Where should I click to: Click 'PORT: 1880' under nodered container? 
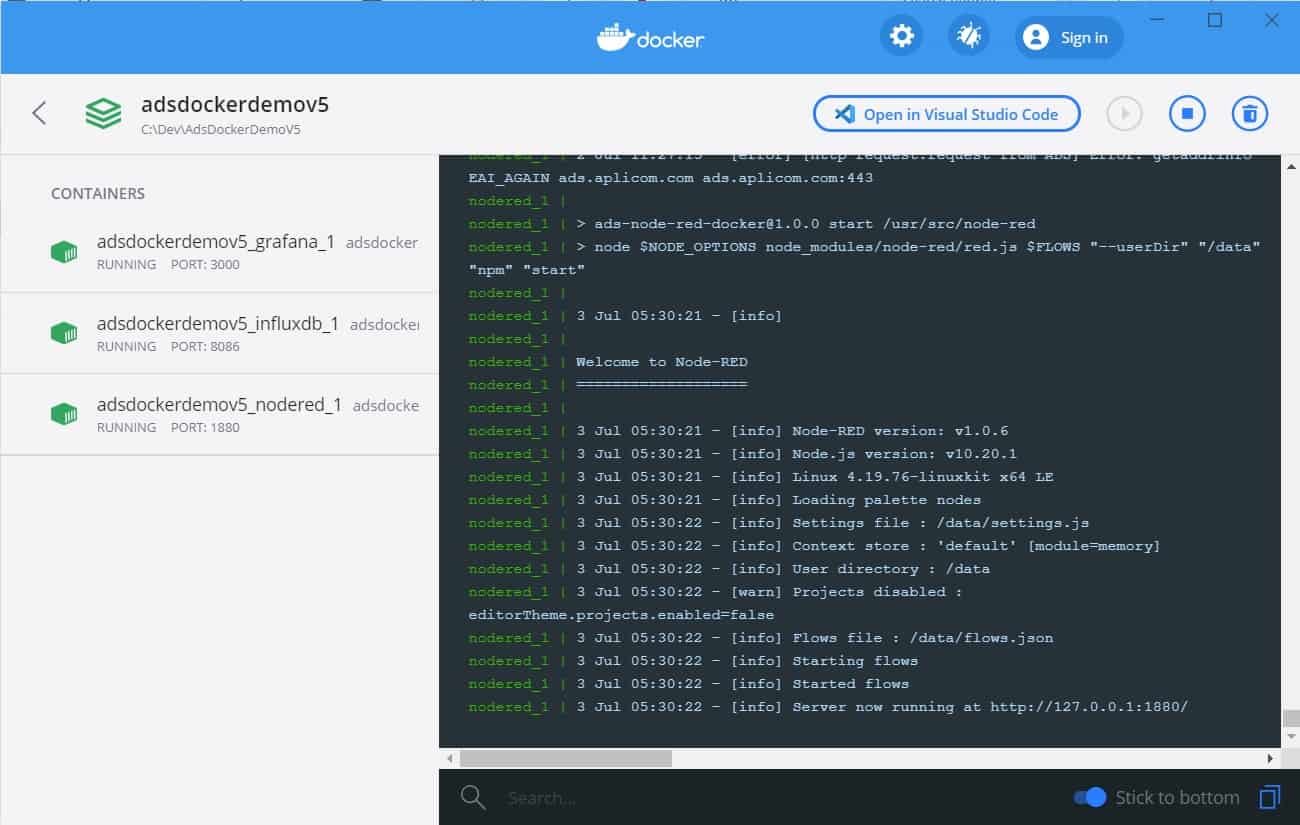point(205,427)
